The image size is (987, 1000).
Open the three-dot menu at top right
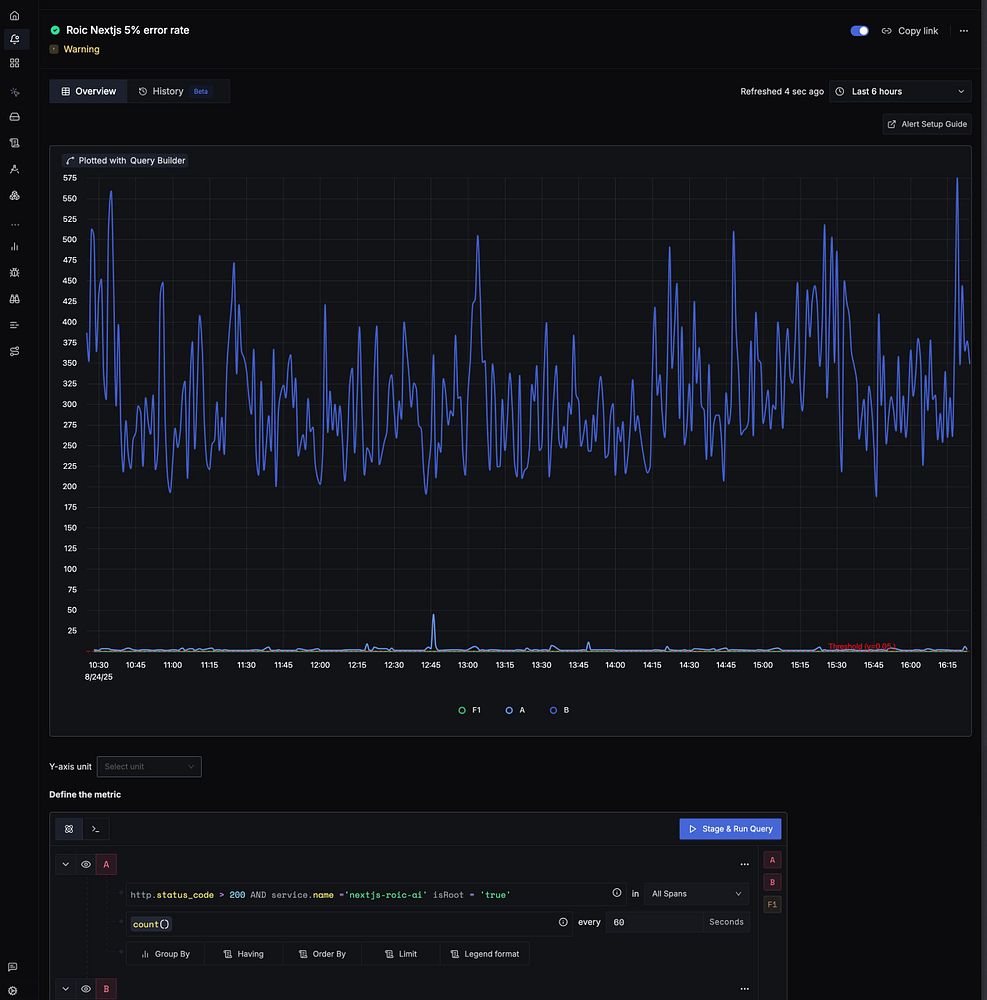click(963, 31)
